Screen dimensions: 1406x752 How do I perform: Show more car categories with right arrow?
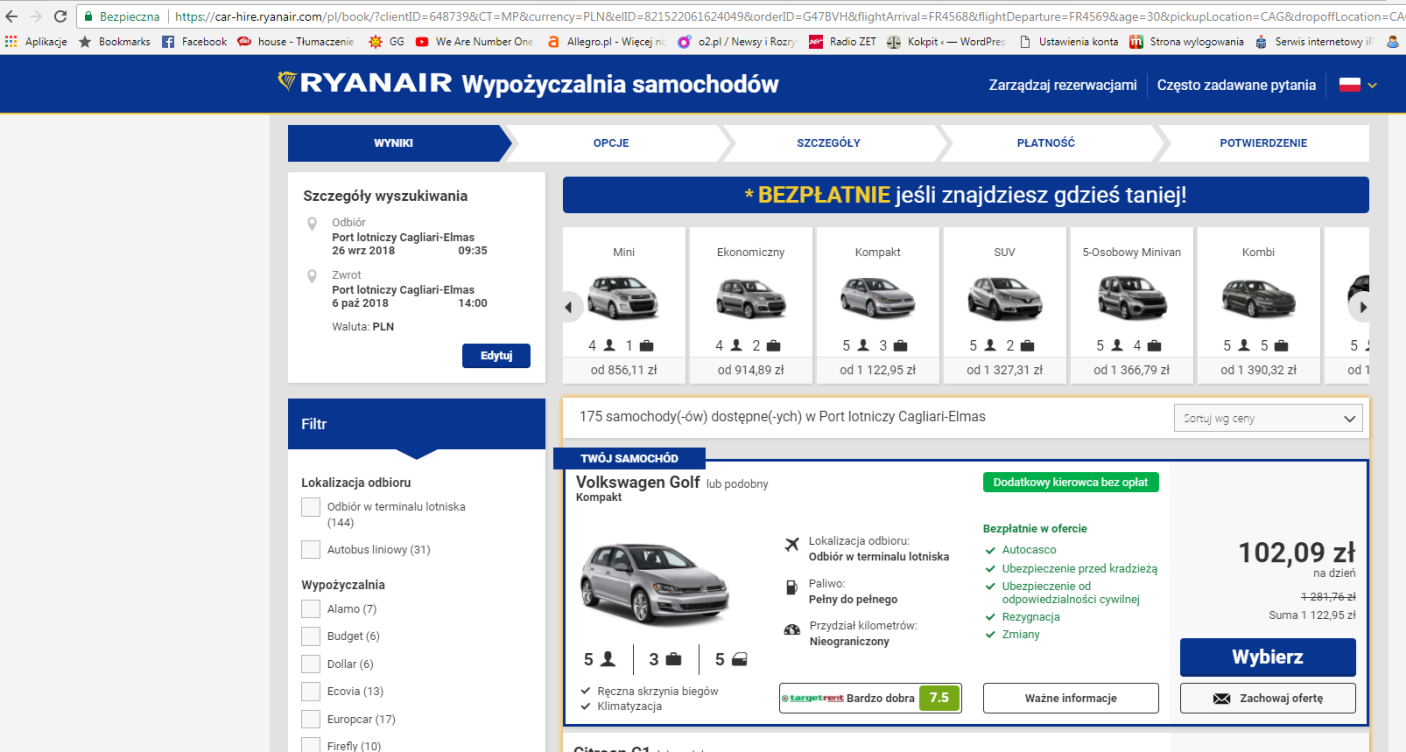[1361, 306]
